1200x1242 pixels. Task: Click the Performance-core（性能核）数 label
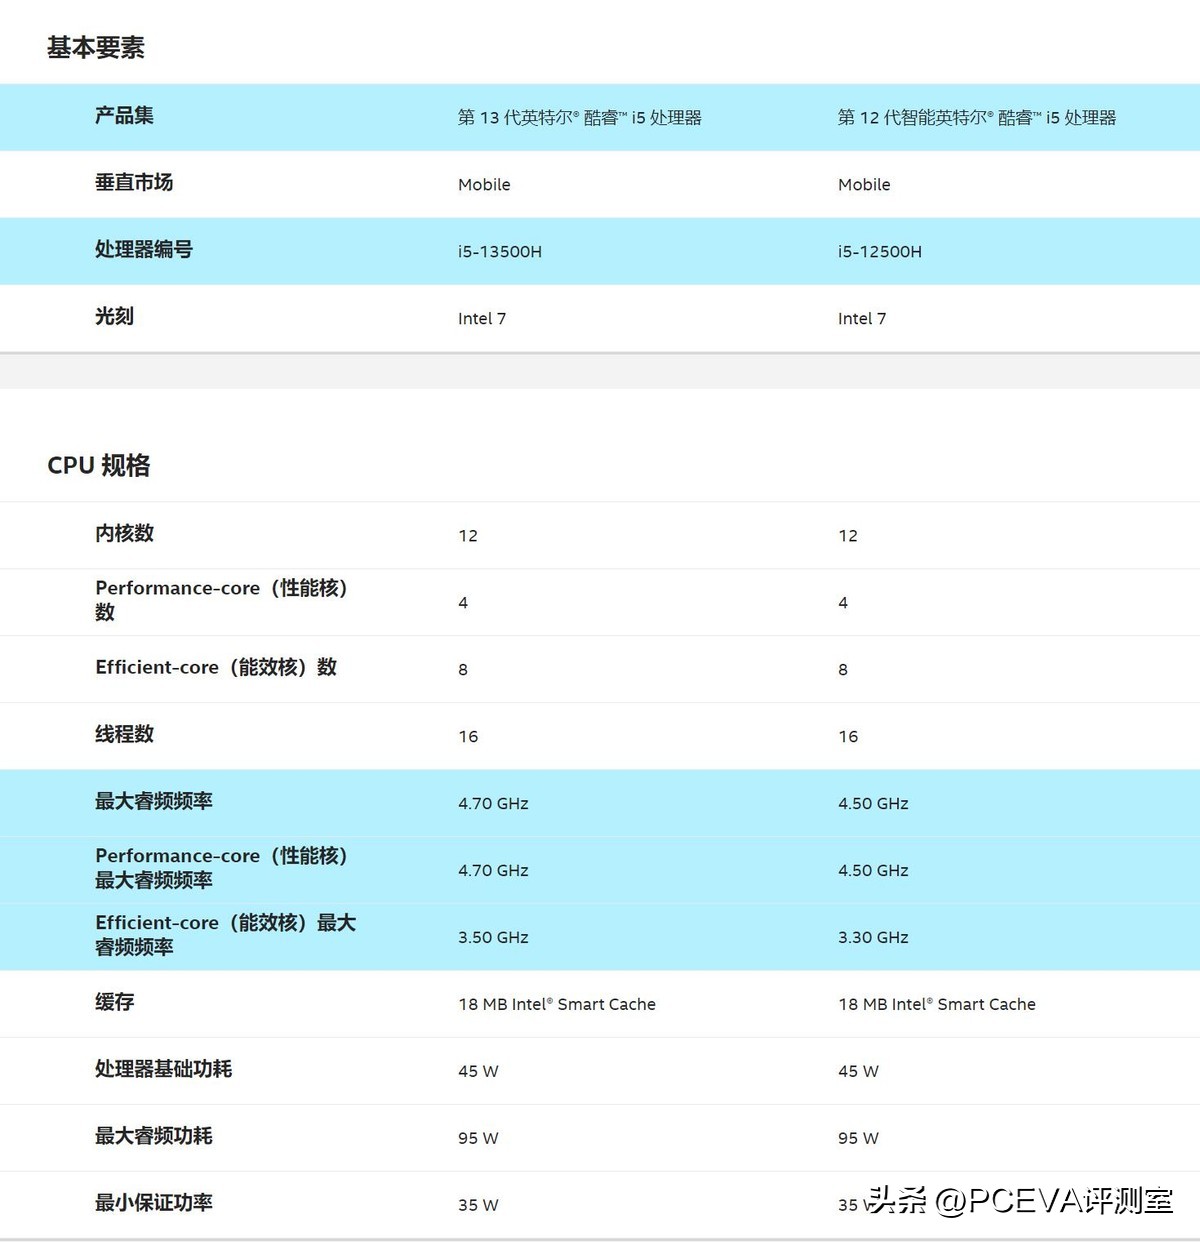point(220,600)
